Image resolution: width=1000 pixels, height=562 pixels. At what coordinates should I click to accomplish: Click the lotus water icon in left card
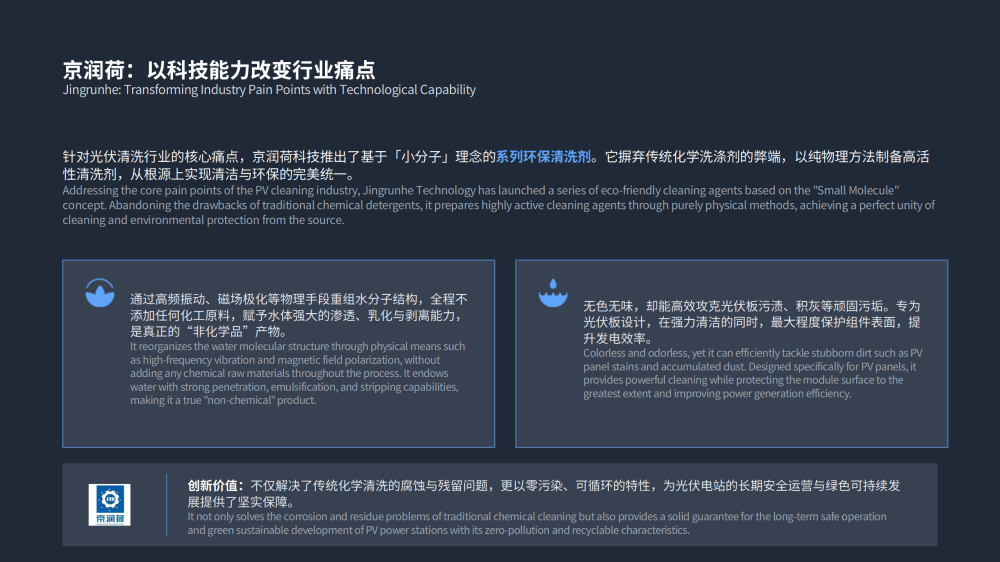click(x=100, y=293)
